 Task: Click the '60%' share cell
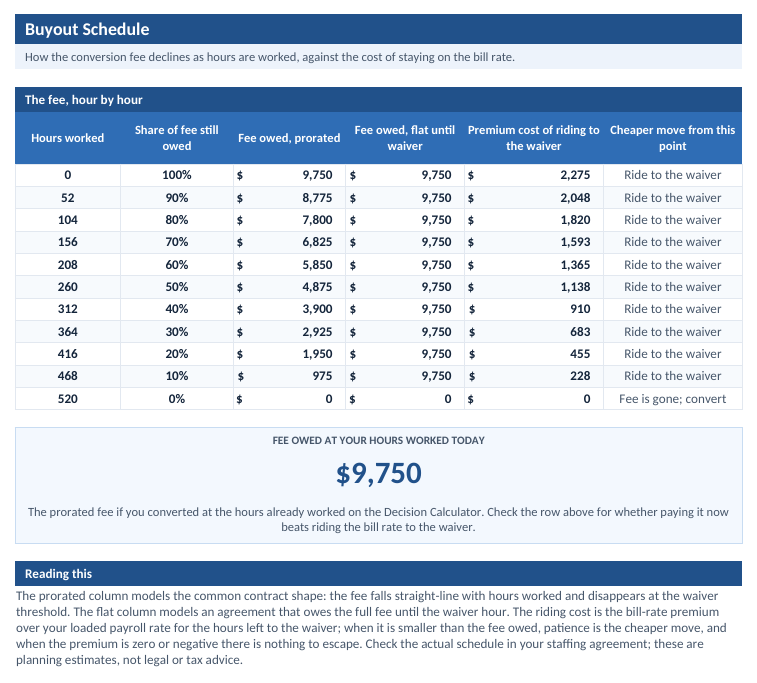pyautogui.click(x=177, y=265)
